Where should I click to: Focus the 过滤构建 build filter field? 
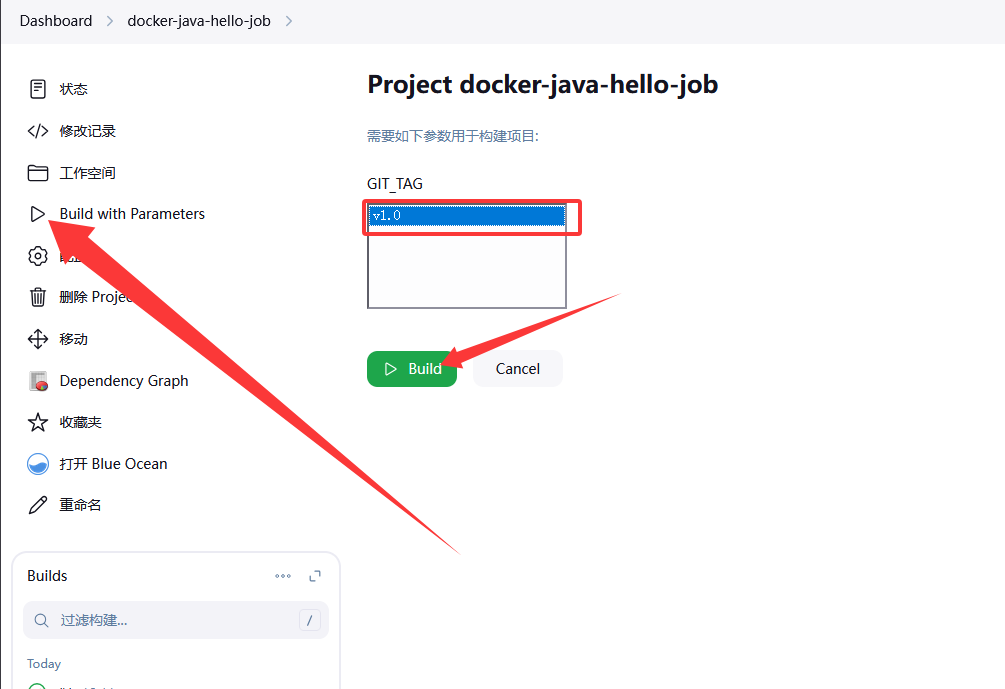[176, 620]
